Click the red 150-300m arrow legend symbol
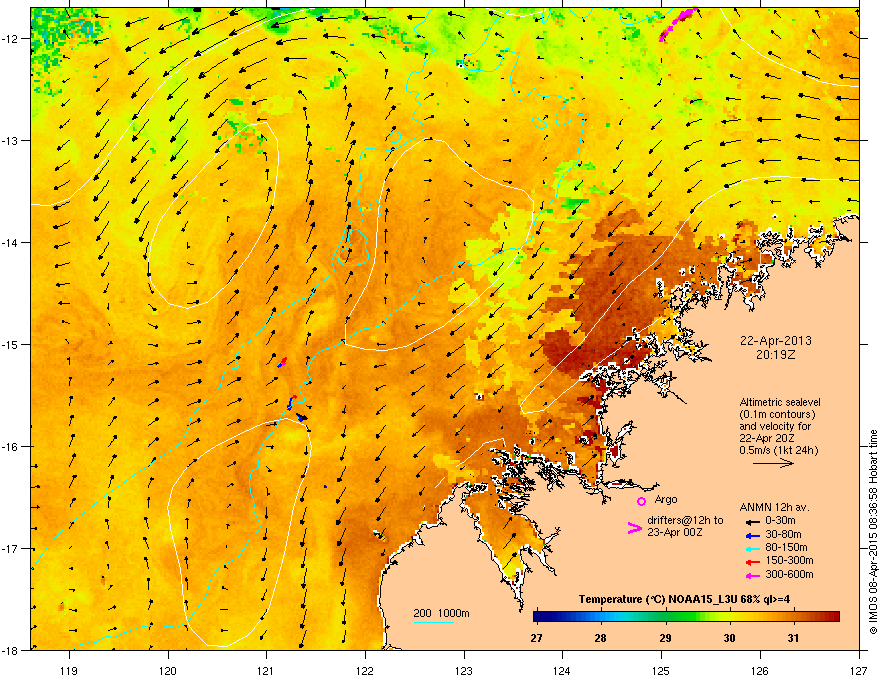This screenshot has width=880, height=680. 751,562
